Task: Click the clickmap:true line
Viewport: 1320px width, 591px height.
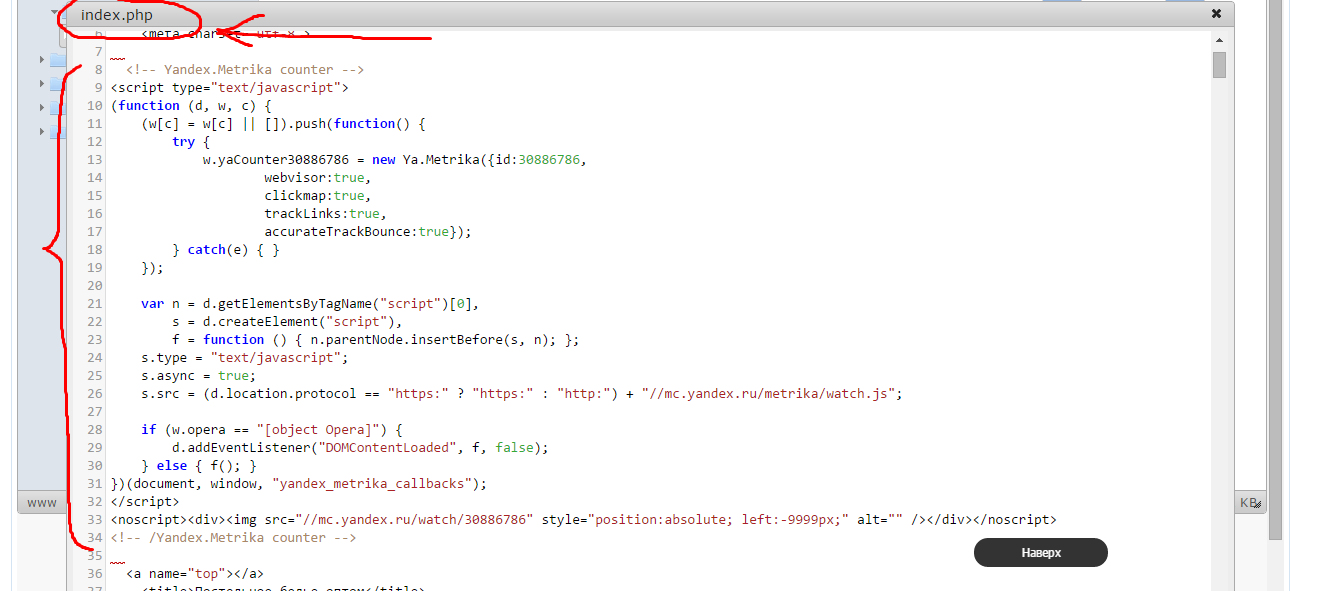Action: pyautogui.click(x=318, y=196)
